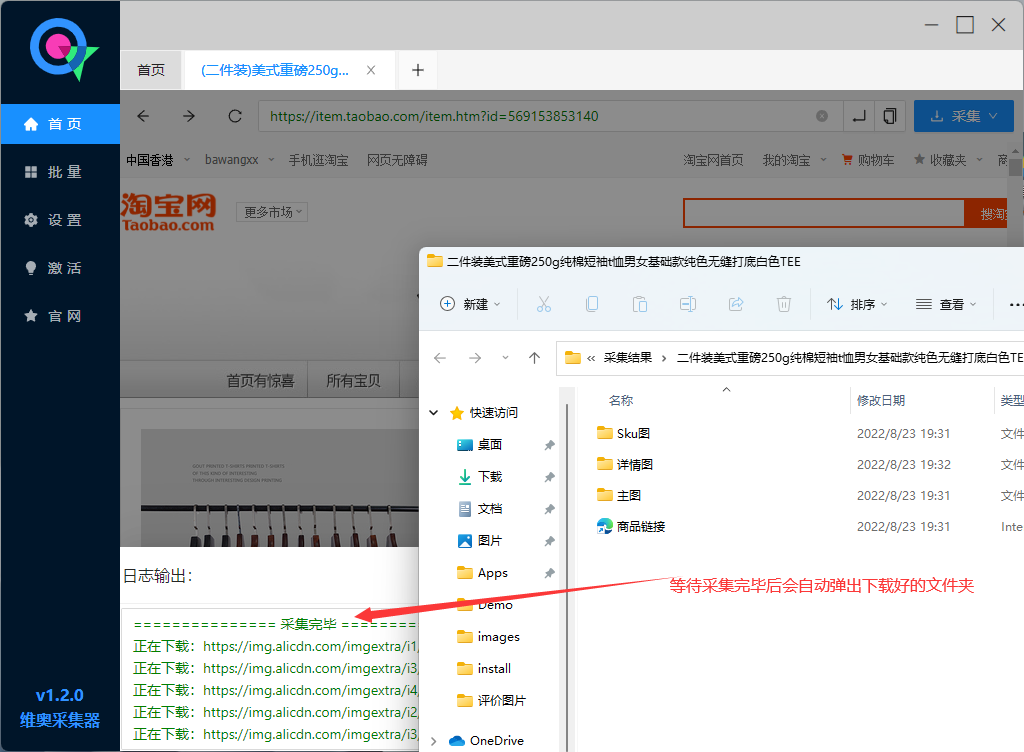Image resolution: width=1024 pixels, height=752 pixels.
Task: Open 激活 activation in the sidebar
Action: coord(60,268)
